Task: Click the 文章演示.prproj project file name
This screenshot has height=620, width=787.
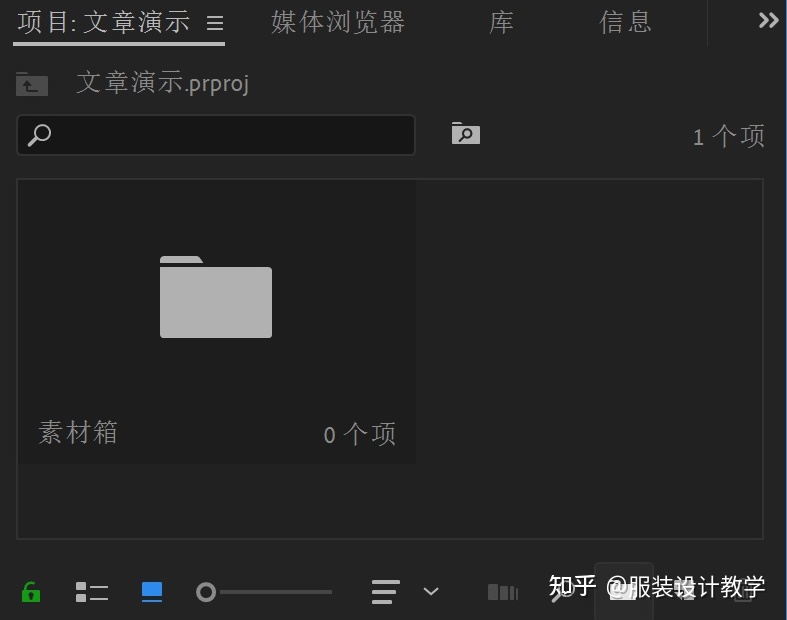Action: [163, 83]
